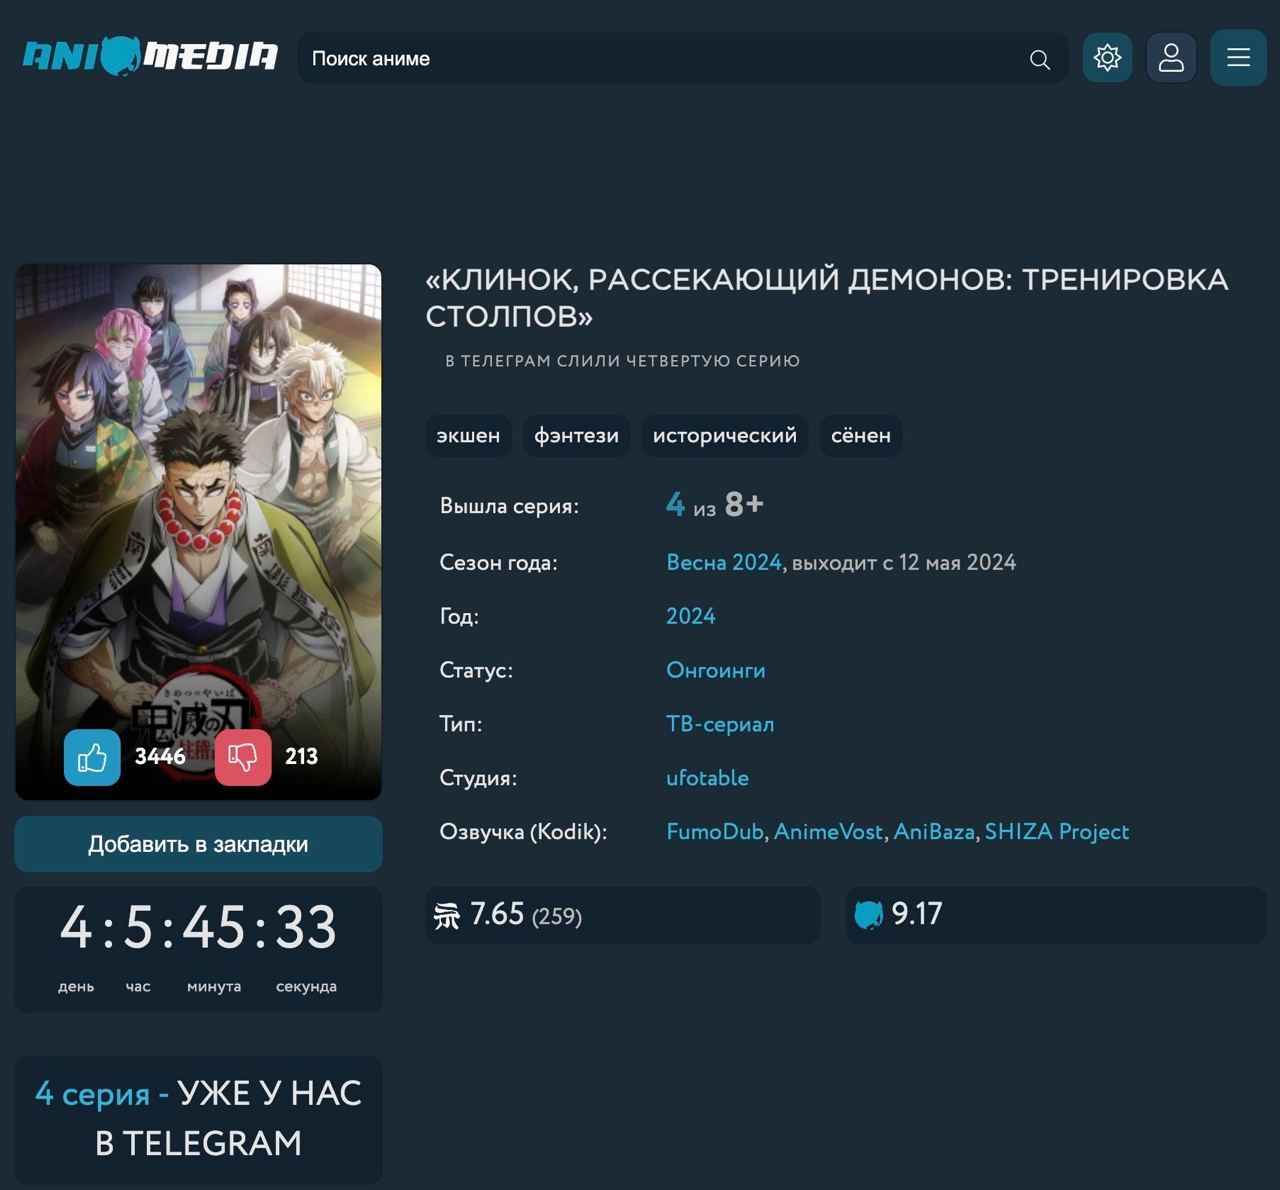This screenshot has width=1280, height=1190.
Task: Click the AniMedia rating mascot icon
Action: click(x=868, y=914)
